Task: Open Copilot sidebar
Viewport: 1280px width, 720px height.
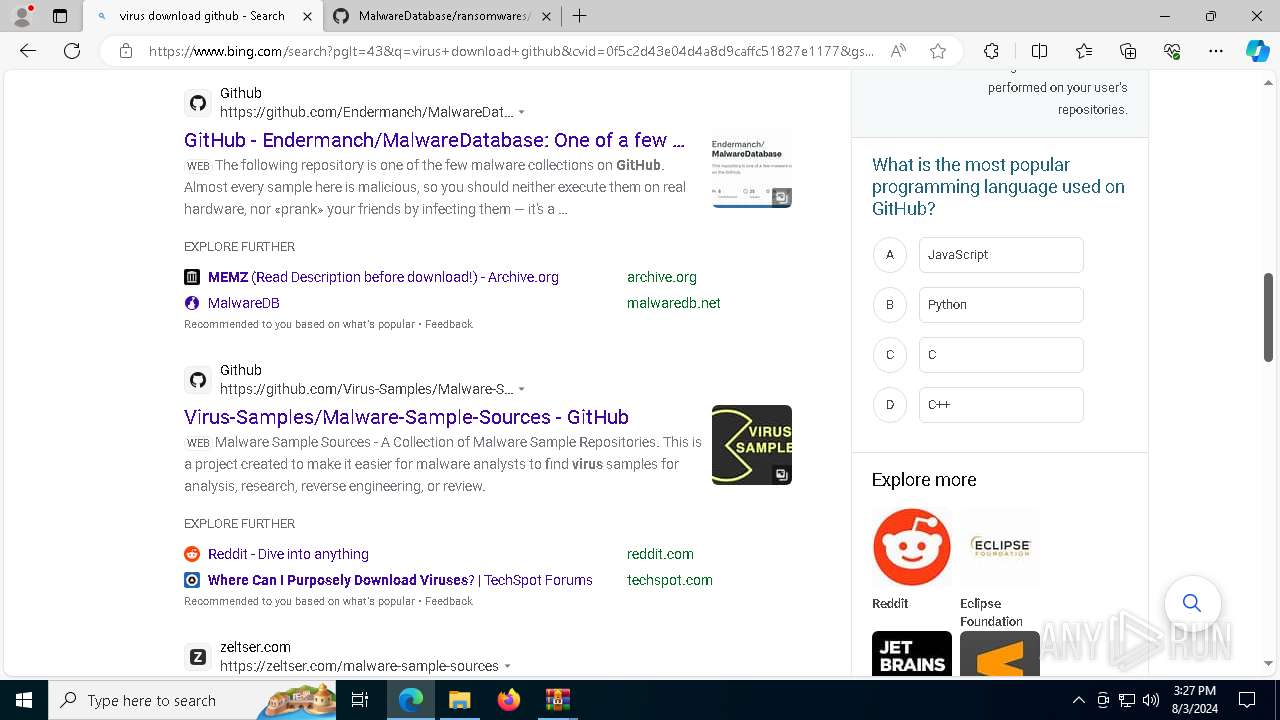Action: [x=1257, y=51]
